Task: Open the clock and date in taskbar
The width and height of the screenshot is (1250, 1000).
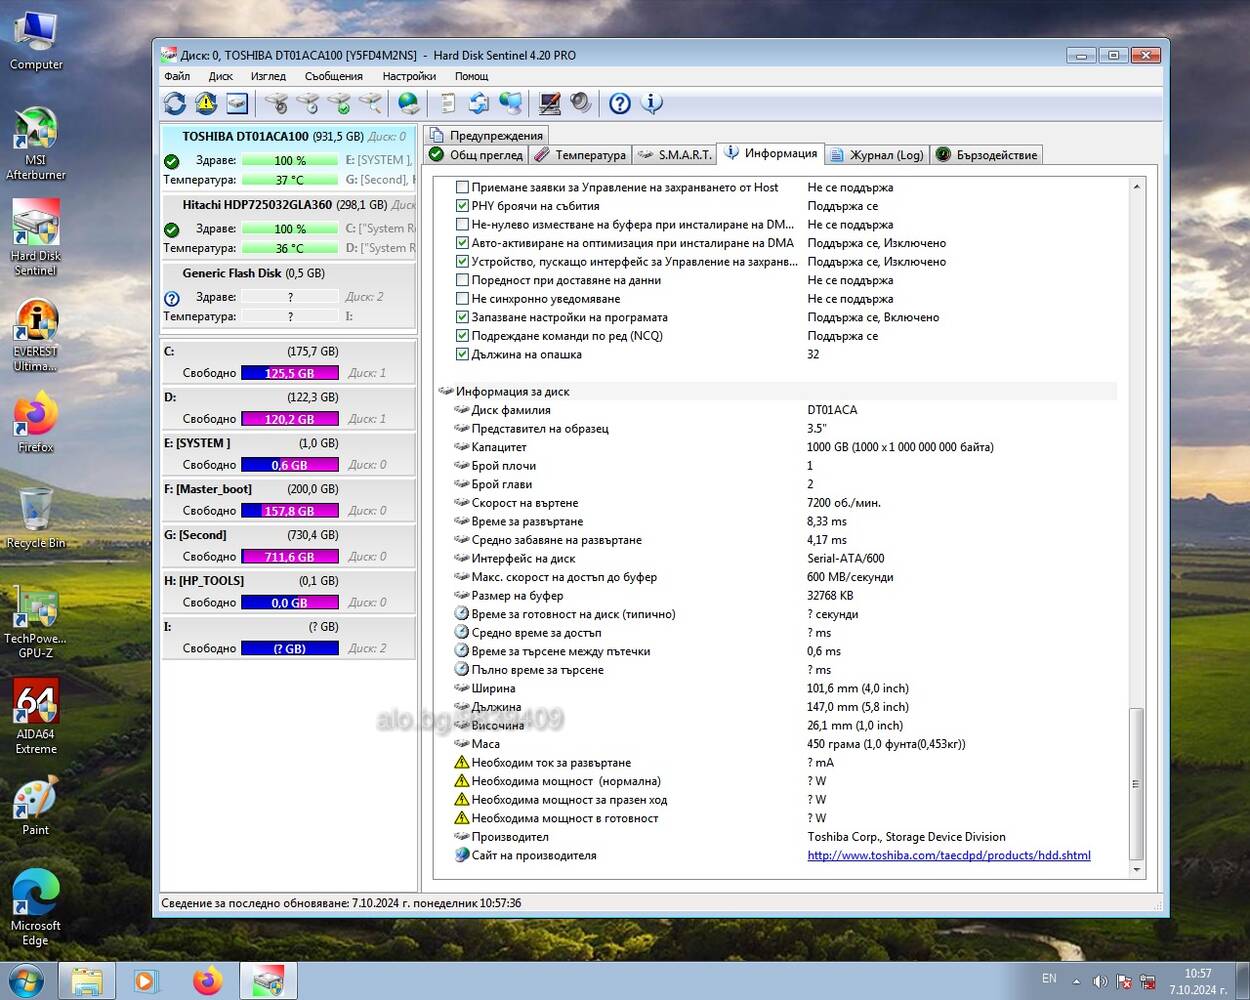Action: [1198, 981]
